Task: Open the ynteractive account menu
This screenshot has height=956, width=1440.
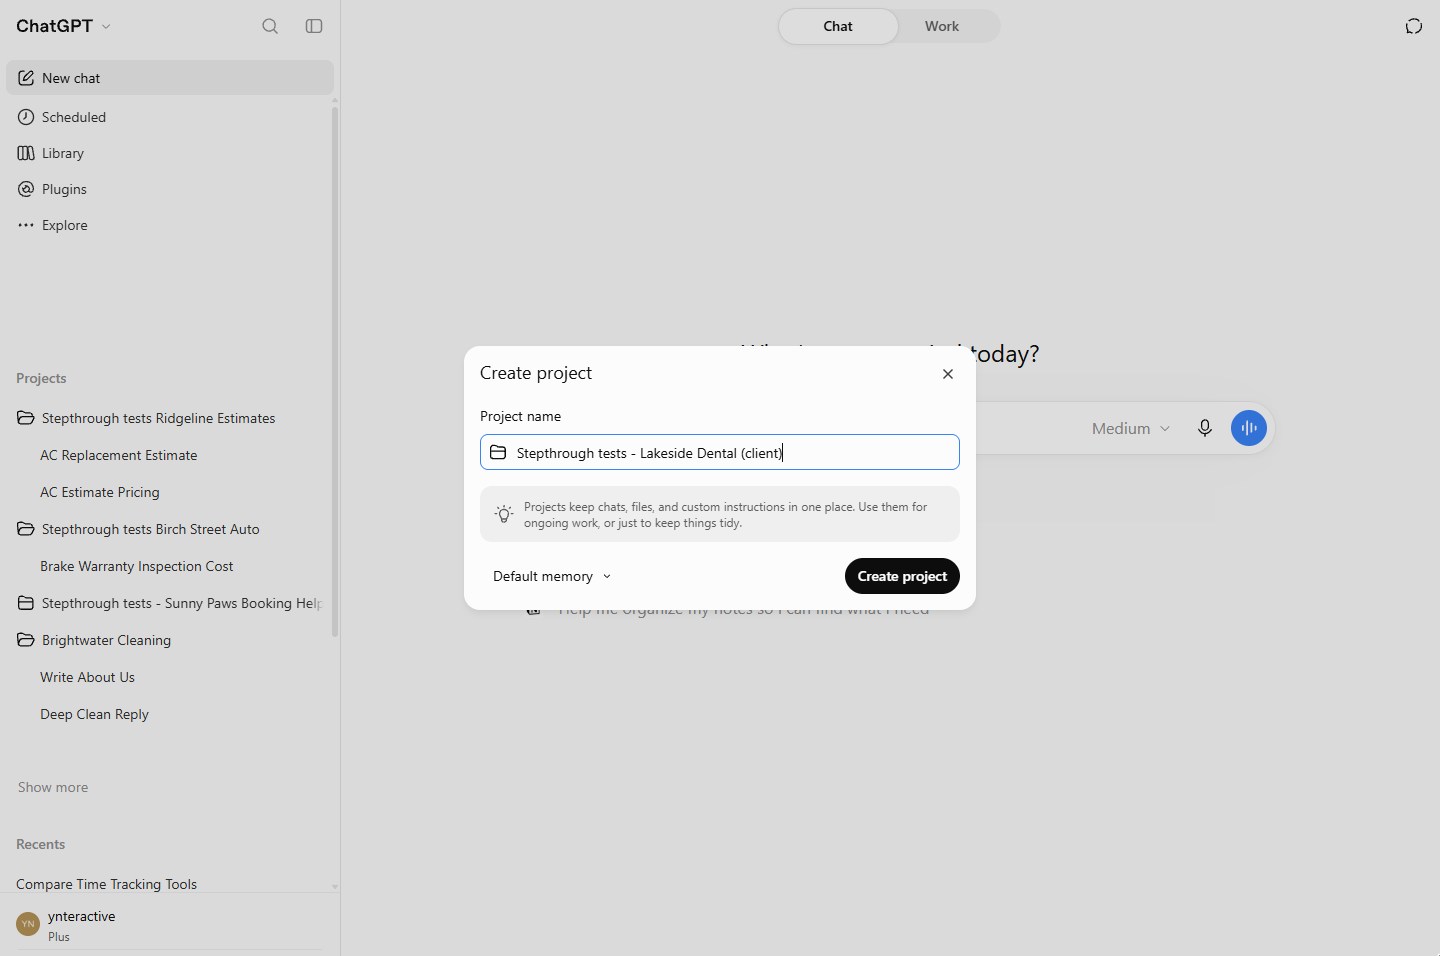Action: (x=170, y=925)
